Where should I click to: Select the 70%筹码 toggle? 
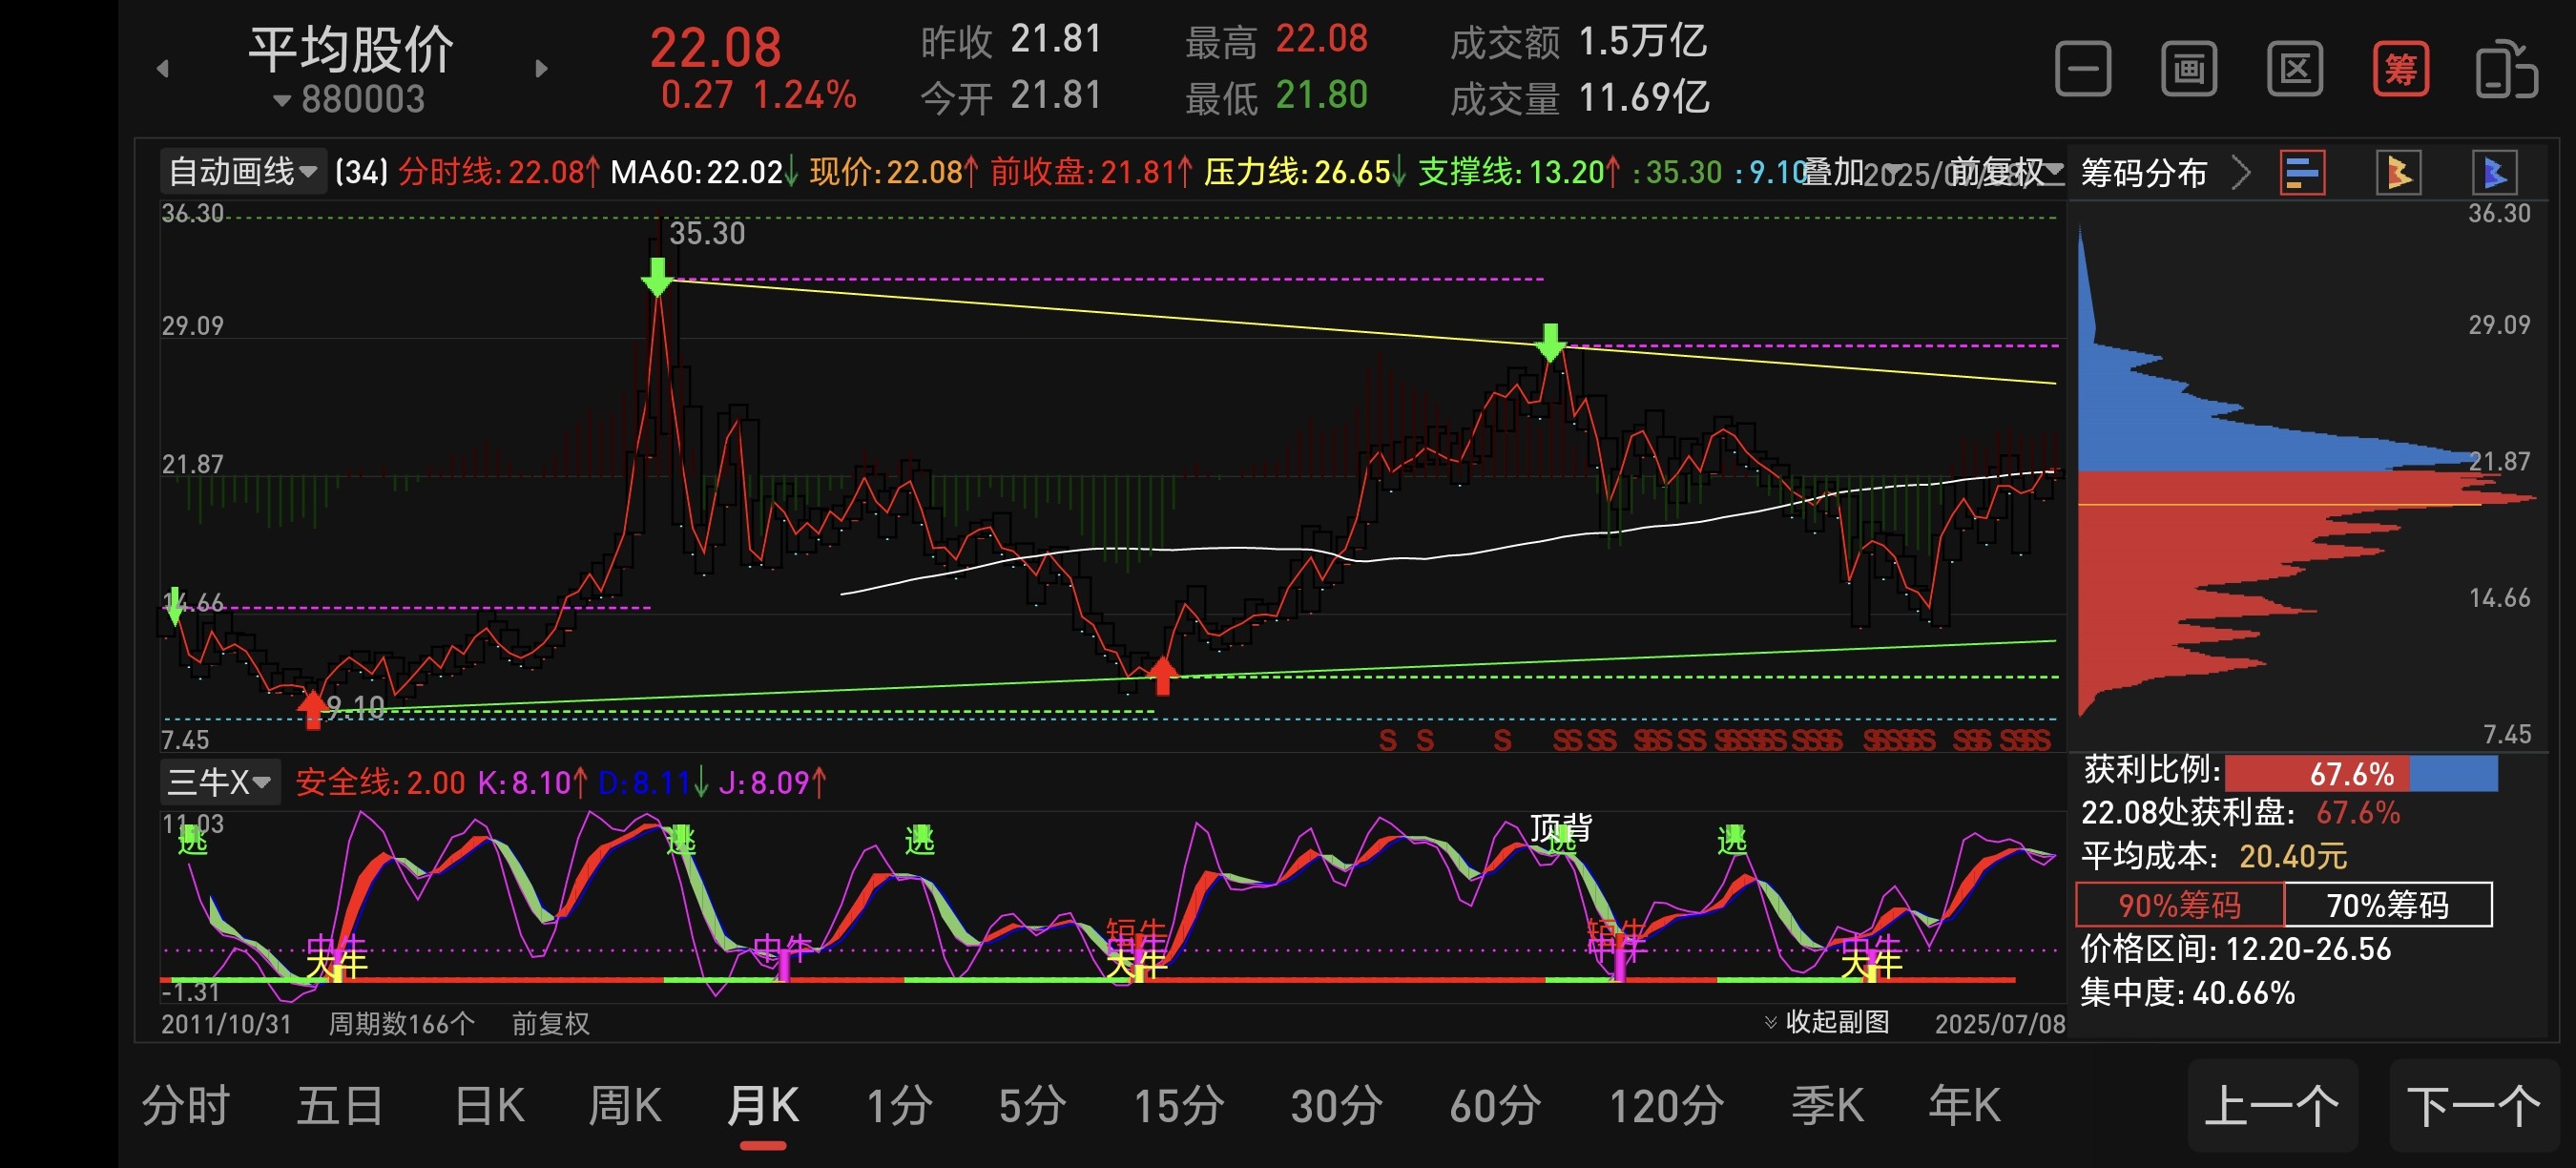click(2387, 905)
